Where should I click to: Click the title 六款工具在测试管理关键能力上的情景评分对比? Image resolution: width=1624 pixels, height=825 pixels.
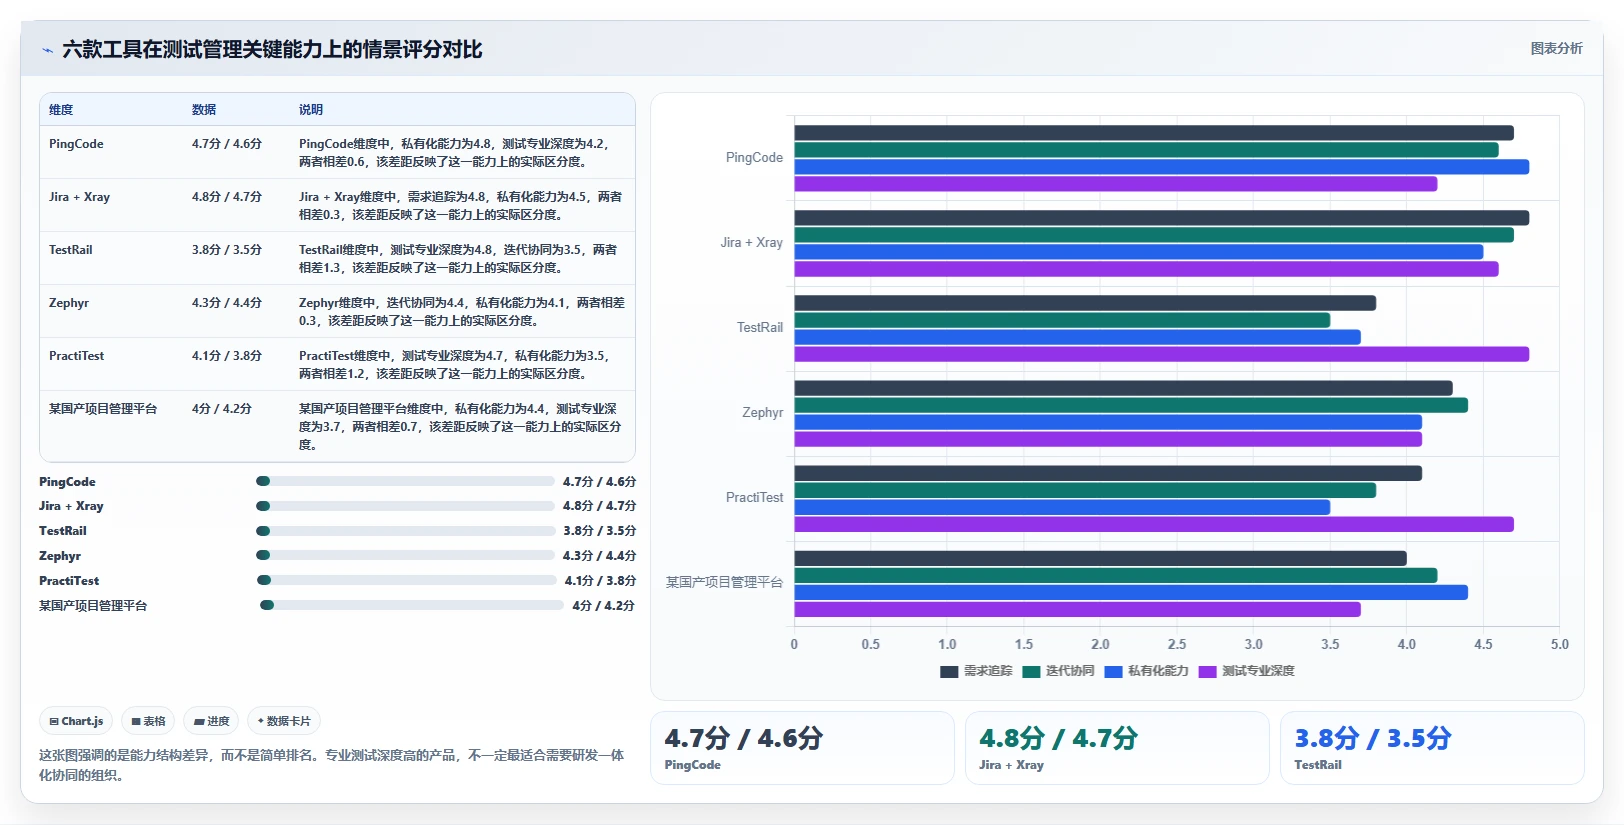272,50
